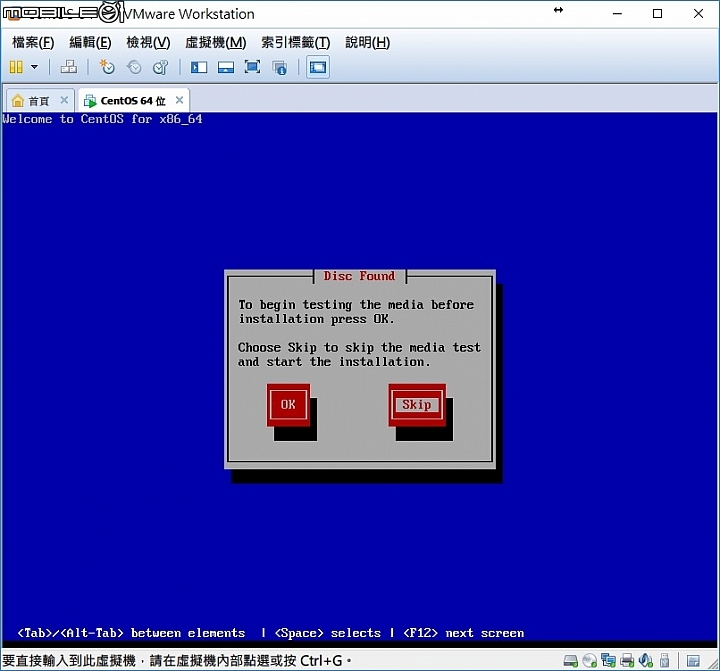Click '<F12> next screen' hint text
Screen dimensions: 720x671
463,633
